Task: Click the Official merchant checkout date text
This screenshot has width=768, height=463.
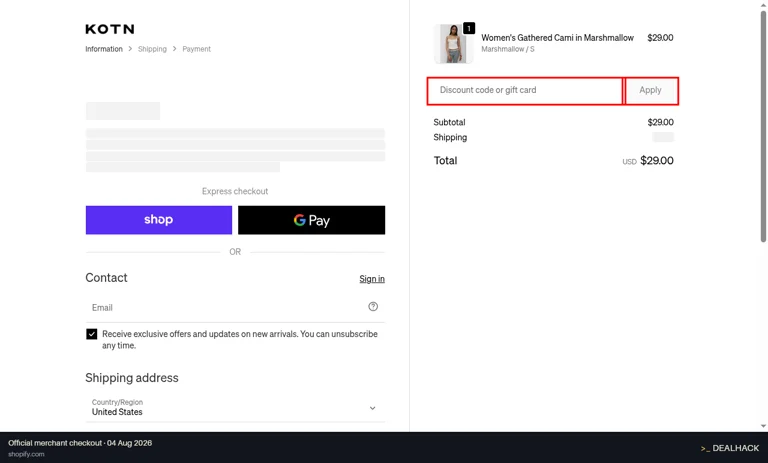Action: tap(80, 443)
